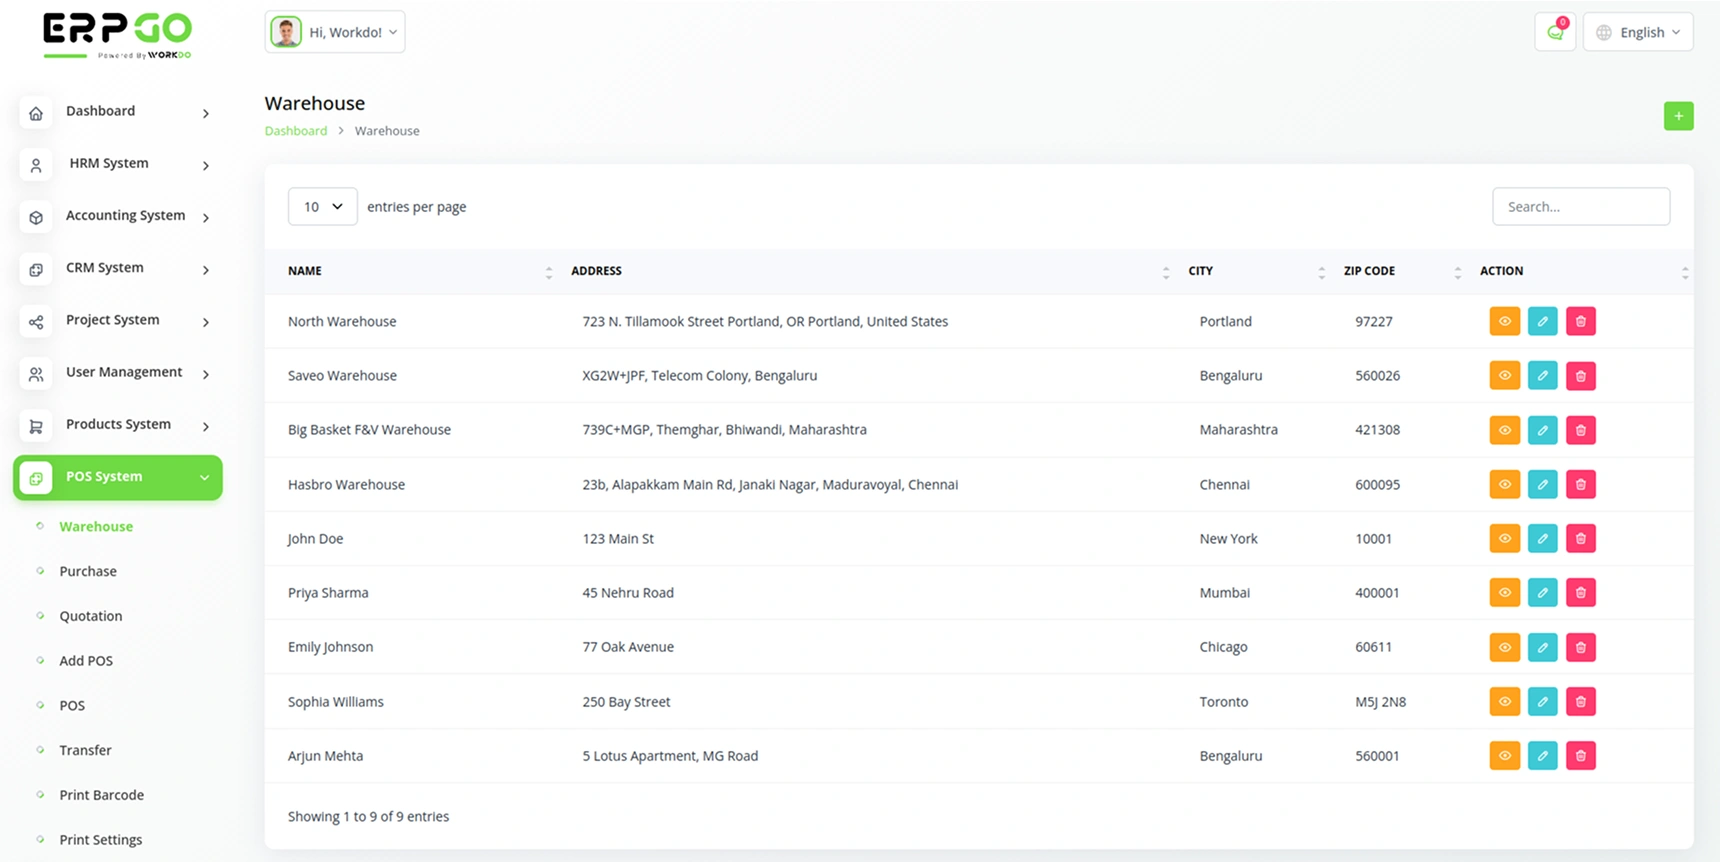Image resolution: width=1720 pixels, height=862 pixels.
Task: Open Purchase in the POS submenu
Action: [88, 571]
